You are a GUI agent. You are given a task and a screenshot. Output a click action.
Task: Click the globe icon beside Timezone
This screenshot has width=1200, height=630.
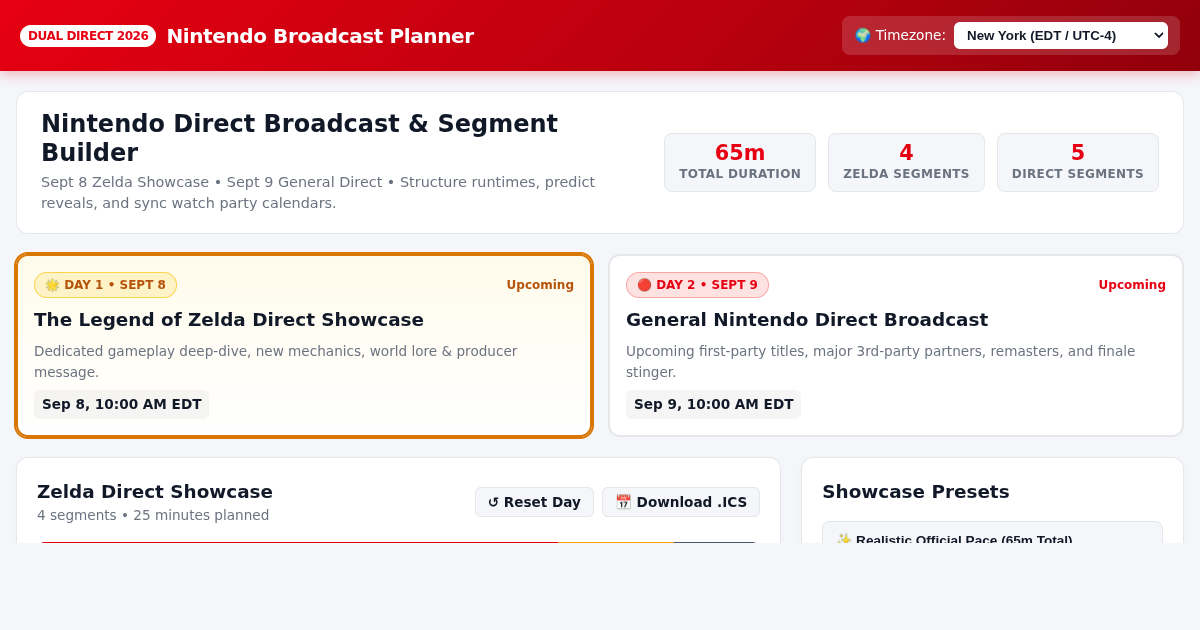[862, 35]
